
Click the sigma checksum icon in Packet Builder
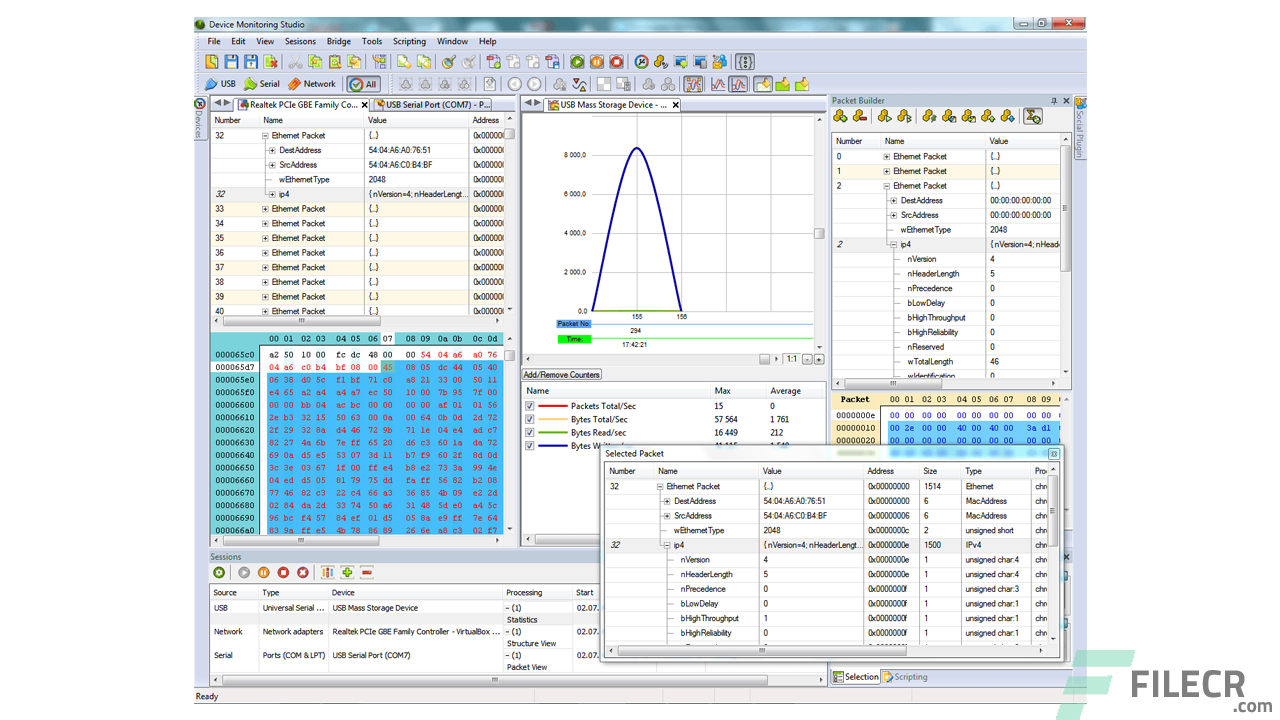[1033, 116]
